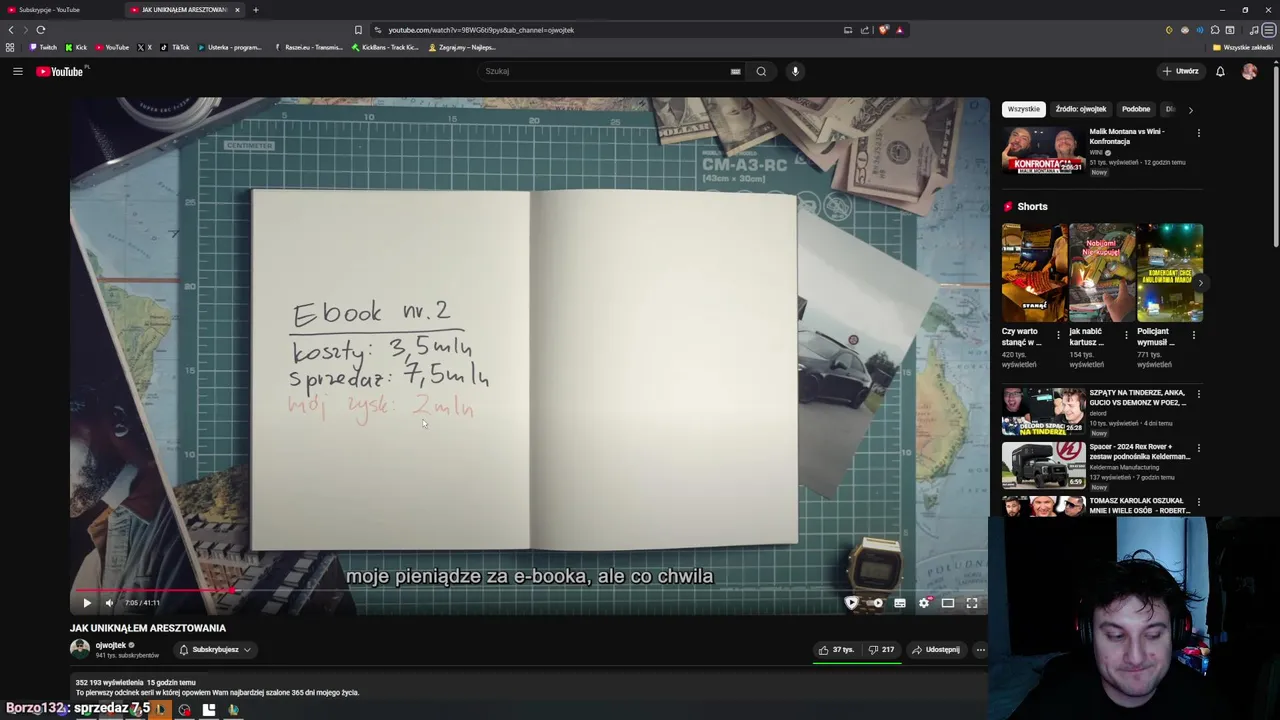This screenshot has height=720, width=1280.
Task: Enter fullscreen mode
Action: (x=972, y=603)
